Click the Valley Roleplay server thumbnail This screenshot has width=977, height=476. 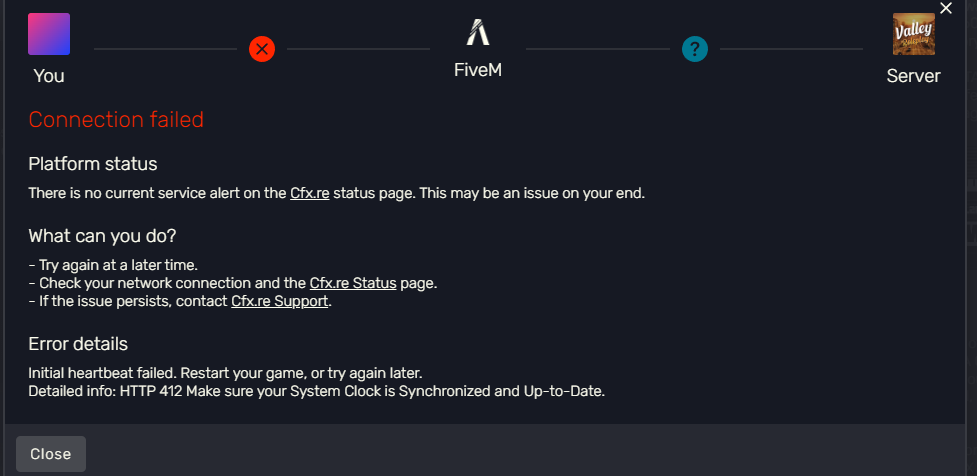pos(913,34)
